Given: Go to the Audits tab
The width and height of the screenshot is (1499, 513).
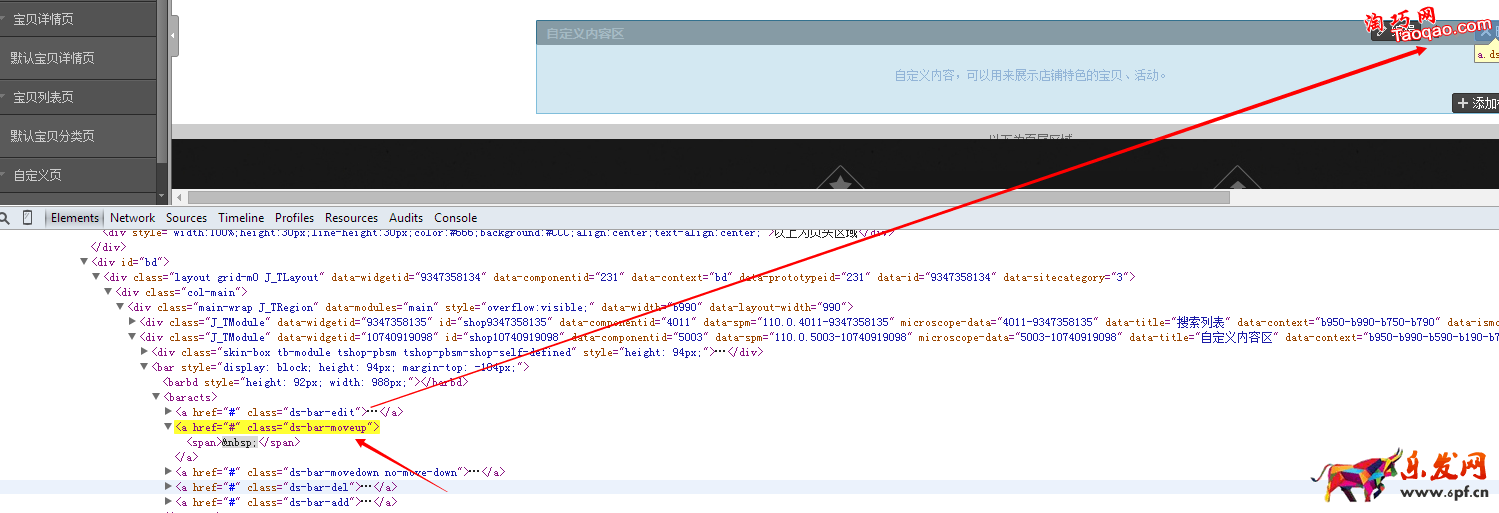Looking at the screenshot, I should point(406,218).
